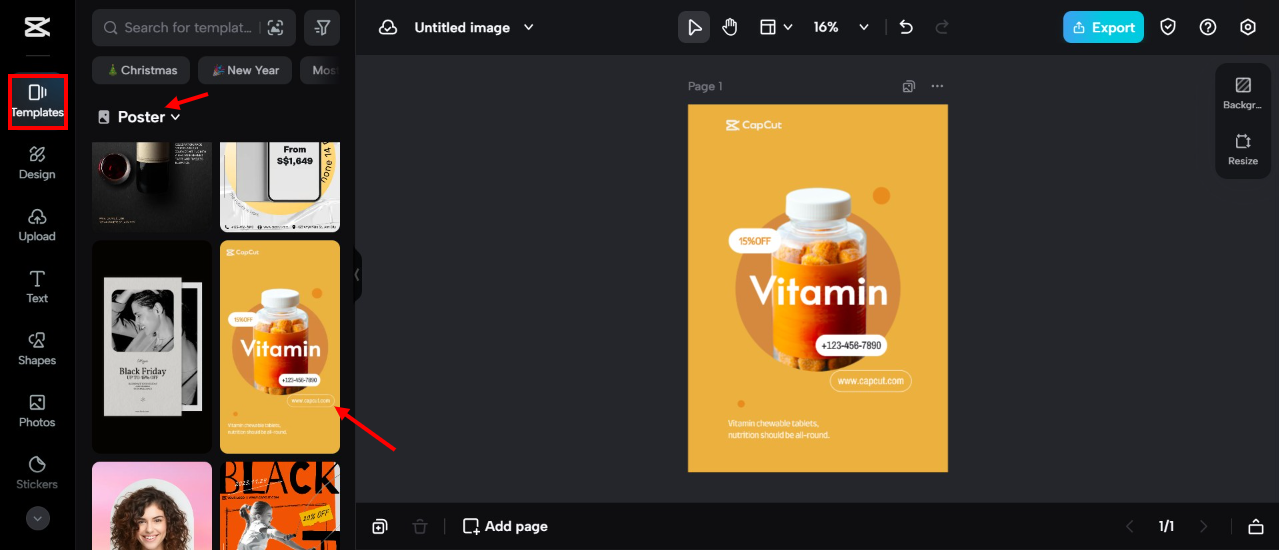This screenshot has height=550, width=1279.
Task: Select the Vitamin title text on canvas
Action: coord(818,291)
